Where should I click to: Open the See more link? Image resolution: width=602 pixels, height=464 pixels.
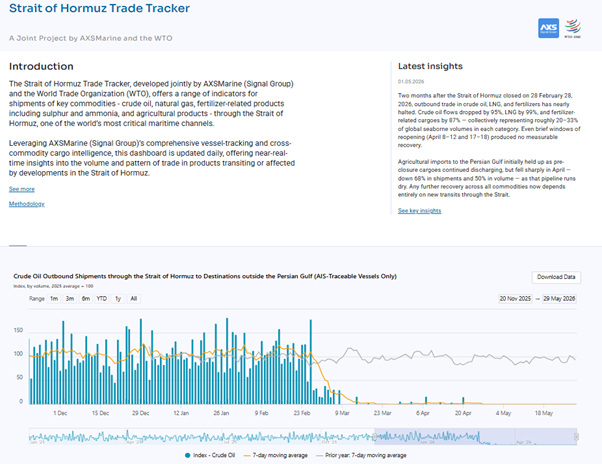click(22, 189)
